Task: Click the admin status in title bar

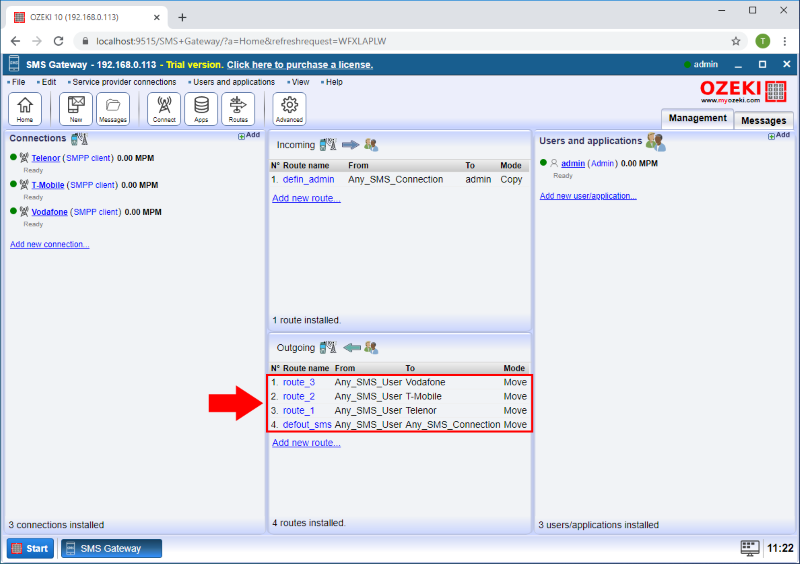Action: click(x=701, y=64)
